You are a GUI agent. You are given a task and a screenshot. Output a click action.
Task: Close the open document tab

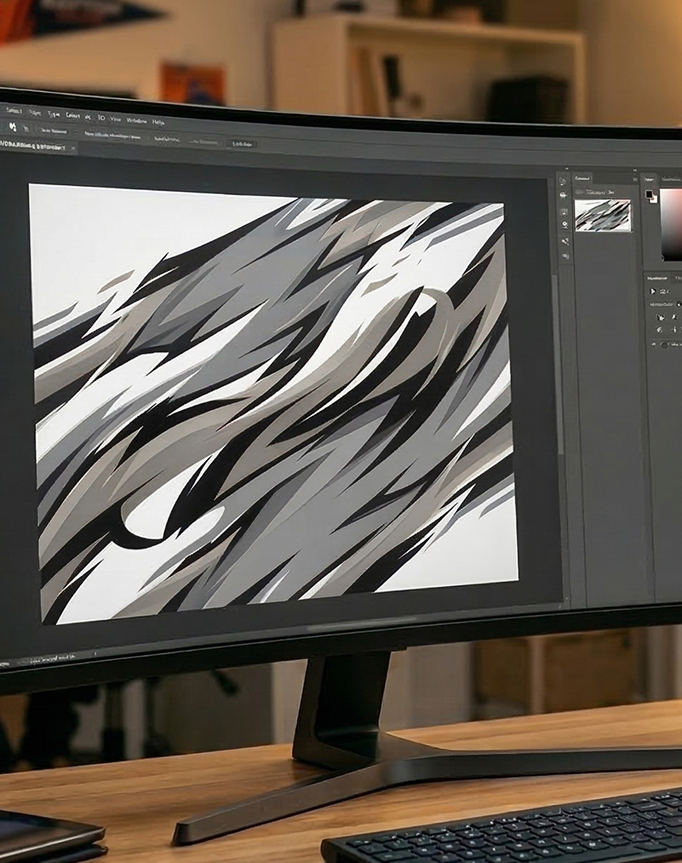(72, 148)
